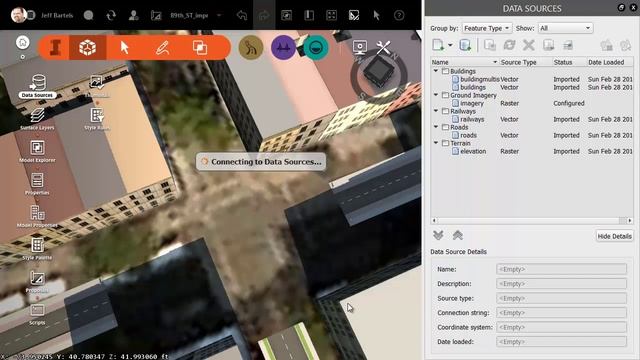Click the InfraWorks orange I home icon
640x360 pixels.
click(55, 48)
